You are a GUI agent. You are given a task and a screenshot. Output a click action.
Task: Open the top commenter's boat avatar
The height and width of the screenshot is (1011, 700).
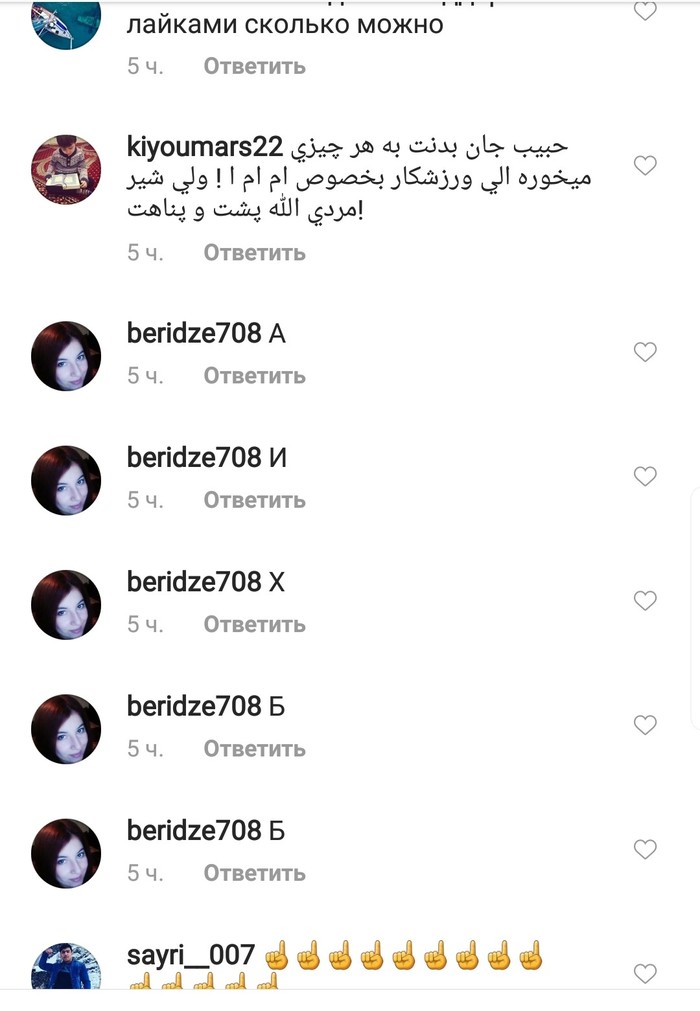pyautogui.click(x=66, y=25)
